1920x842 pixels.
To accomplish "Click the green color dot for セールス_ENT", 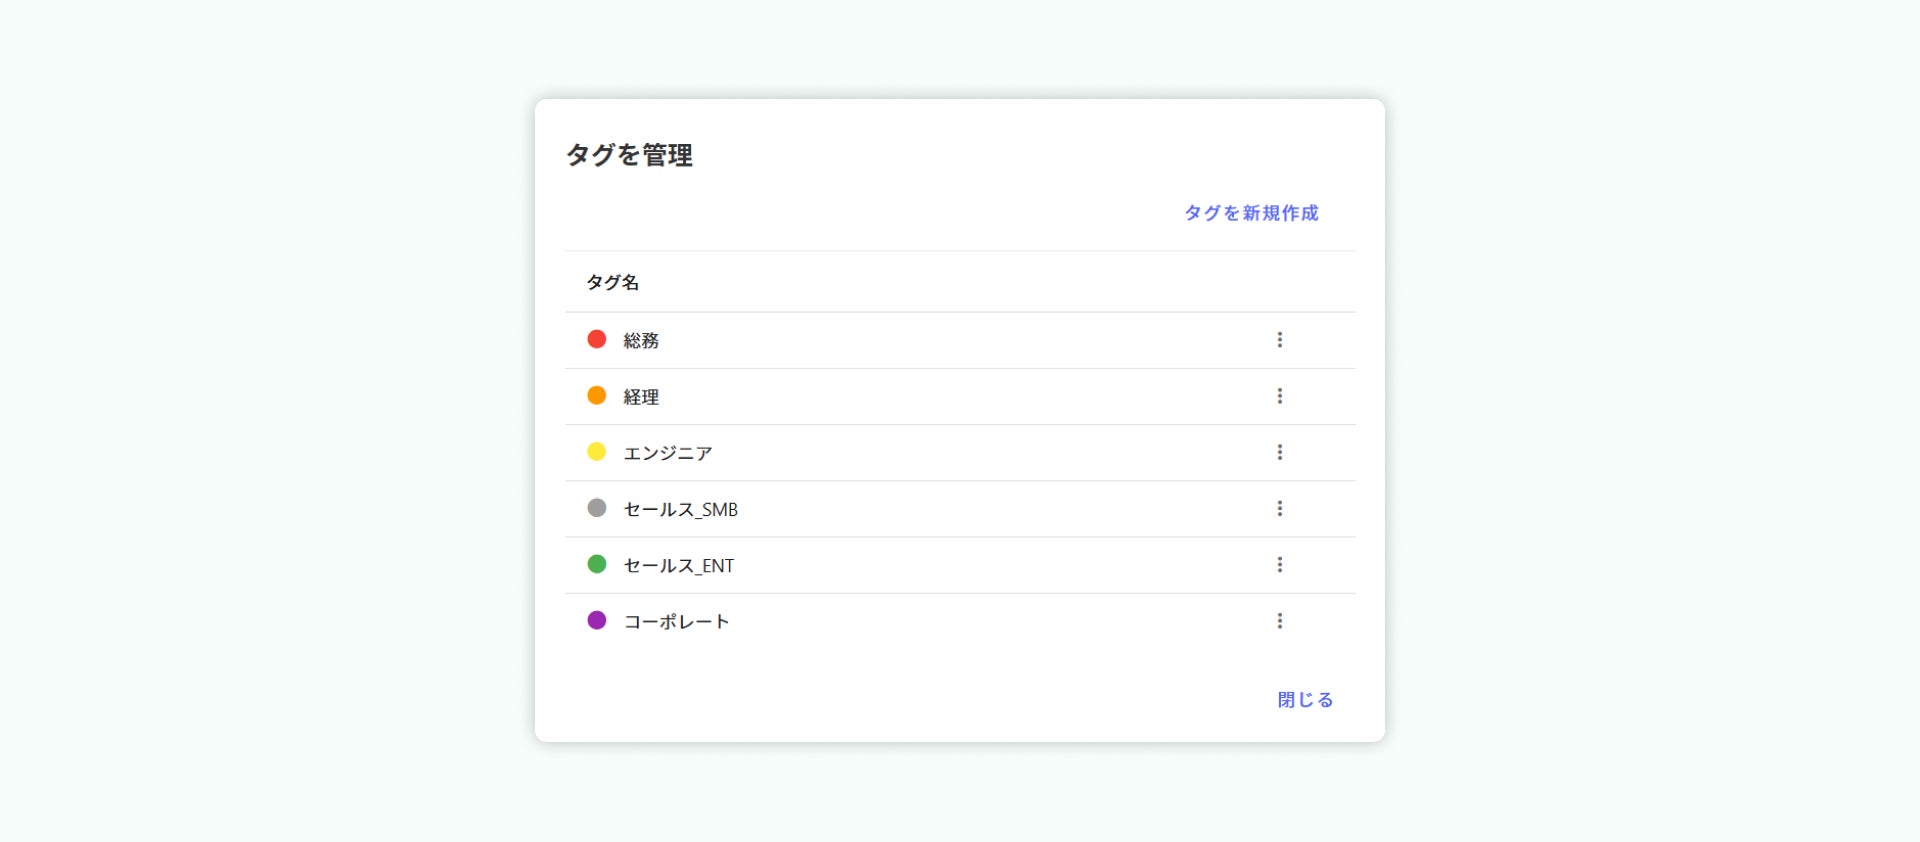I will [597, 564].
